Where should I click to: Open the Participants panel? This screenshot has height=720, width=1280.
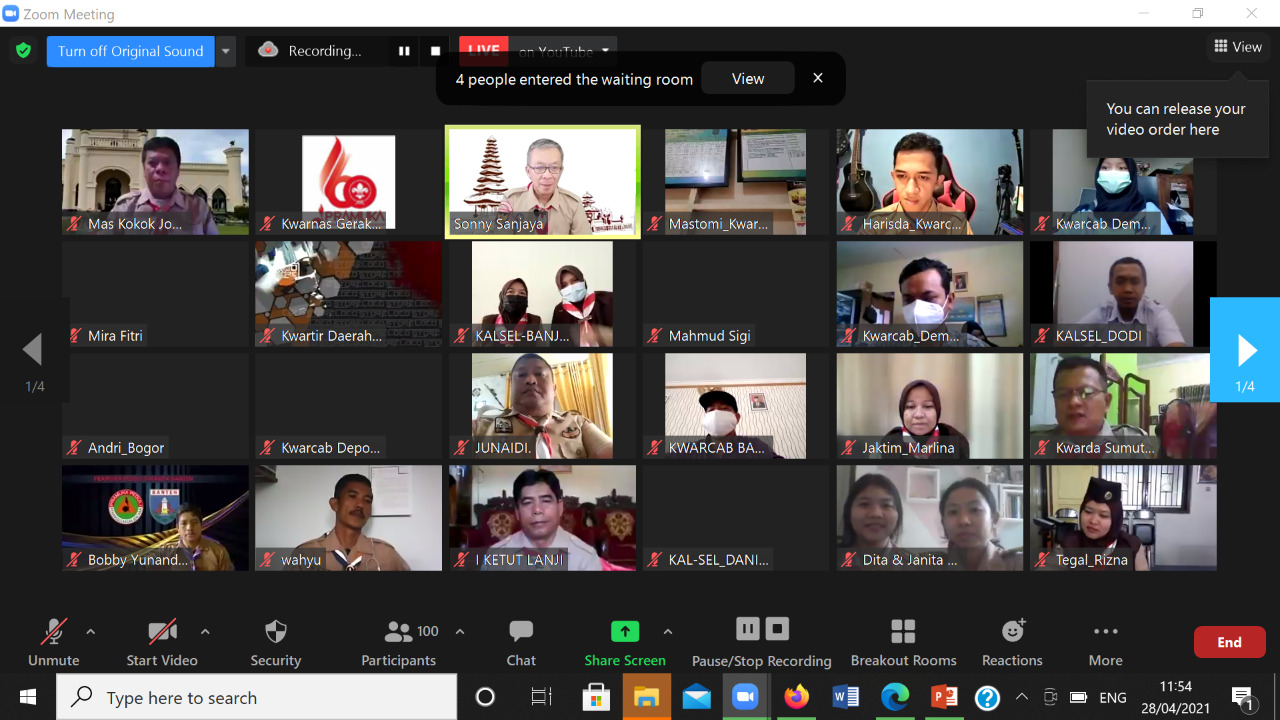coord(398,642)
